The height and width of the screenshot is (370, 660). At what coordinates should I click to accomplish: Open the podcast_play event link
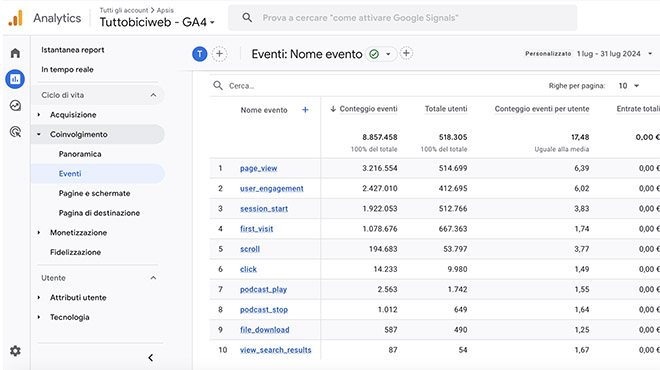coord(263,290)
